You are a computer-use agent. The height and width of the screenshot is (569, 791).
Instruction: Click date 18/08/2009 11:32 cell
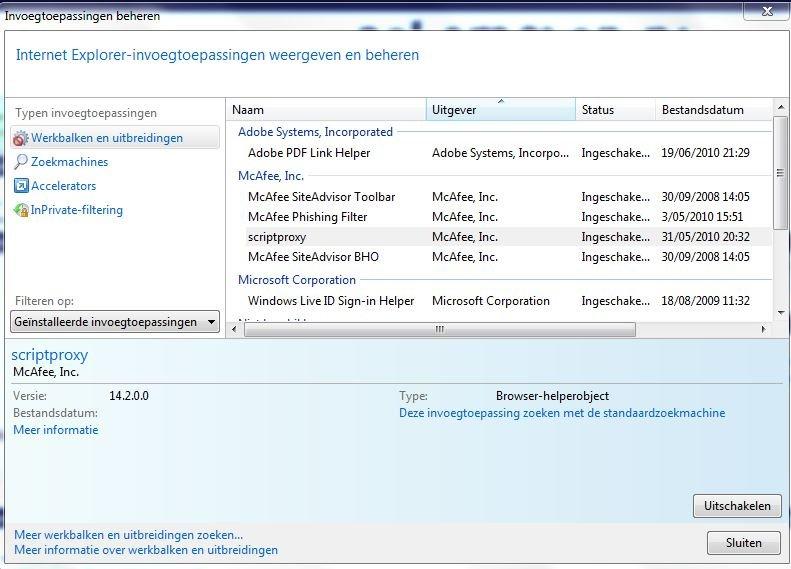705,301
